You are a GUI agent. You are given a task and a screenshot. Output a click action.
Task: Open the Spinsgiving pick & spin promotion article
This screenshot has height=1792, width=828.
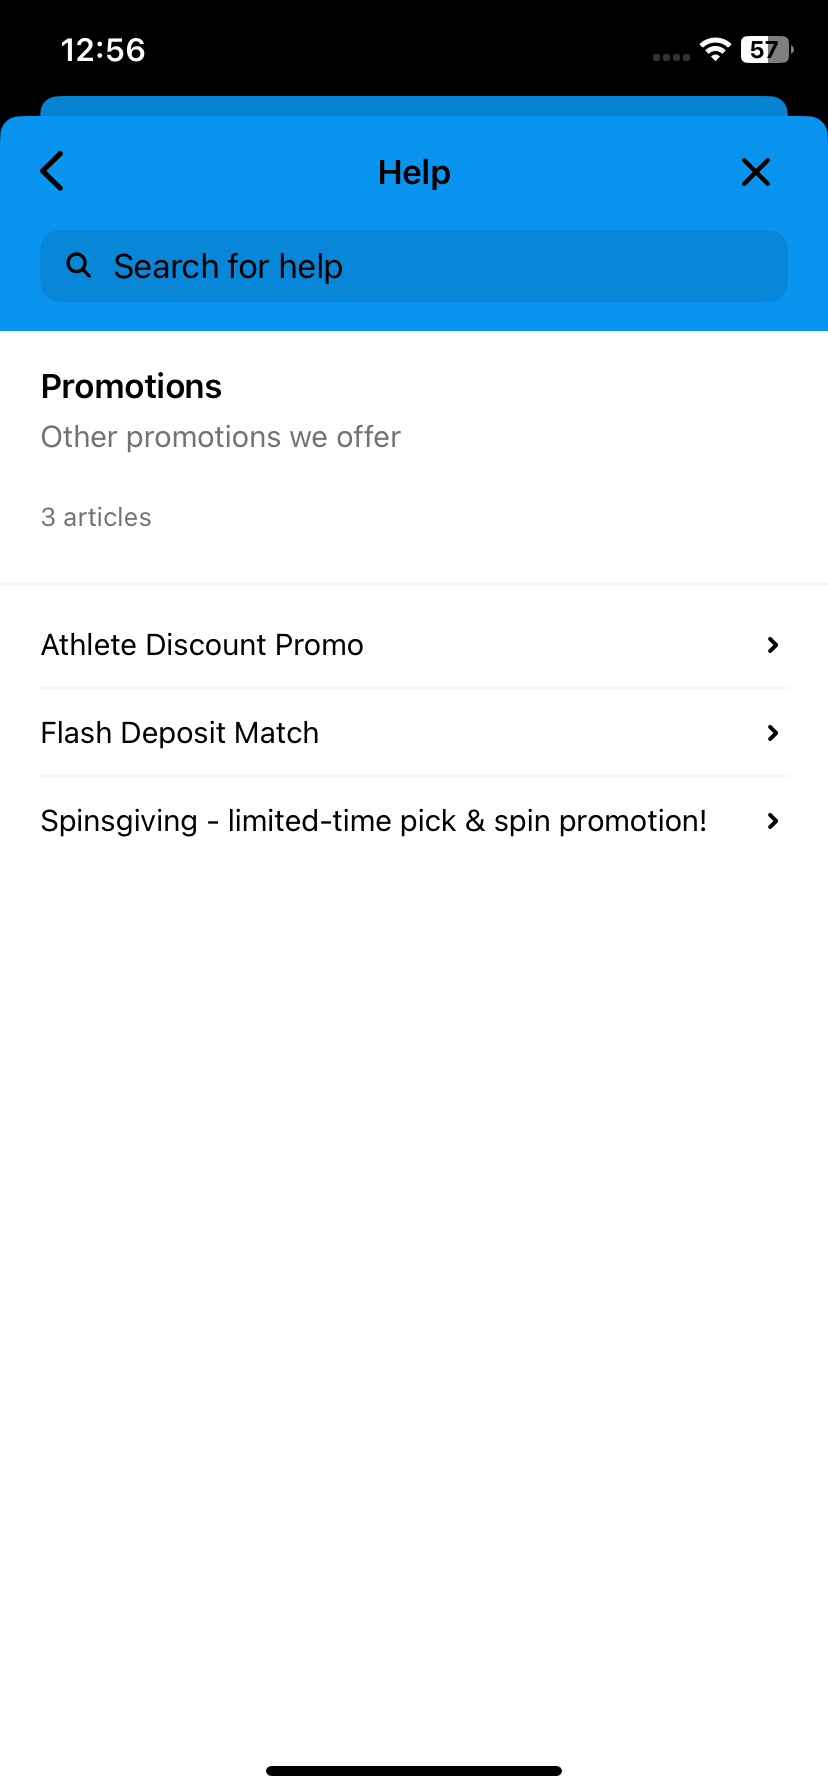414,821
